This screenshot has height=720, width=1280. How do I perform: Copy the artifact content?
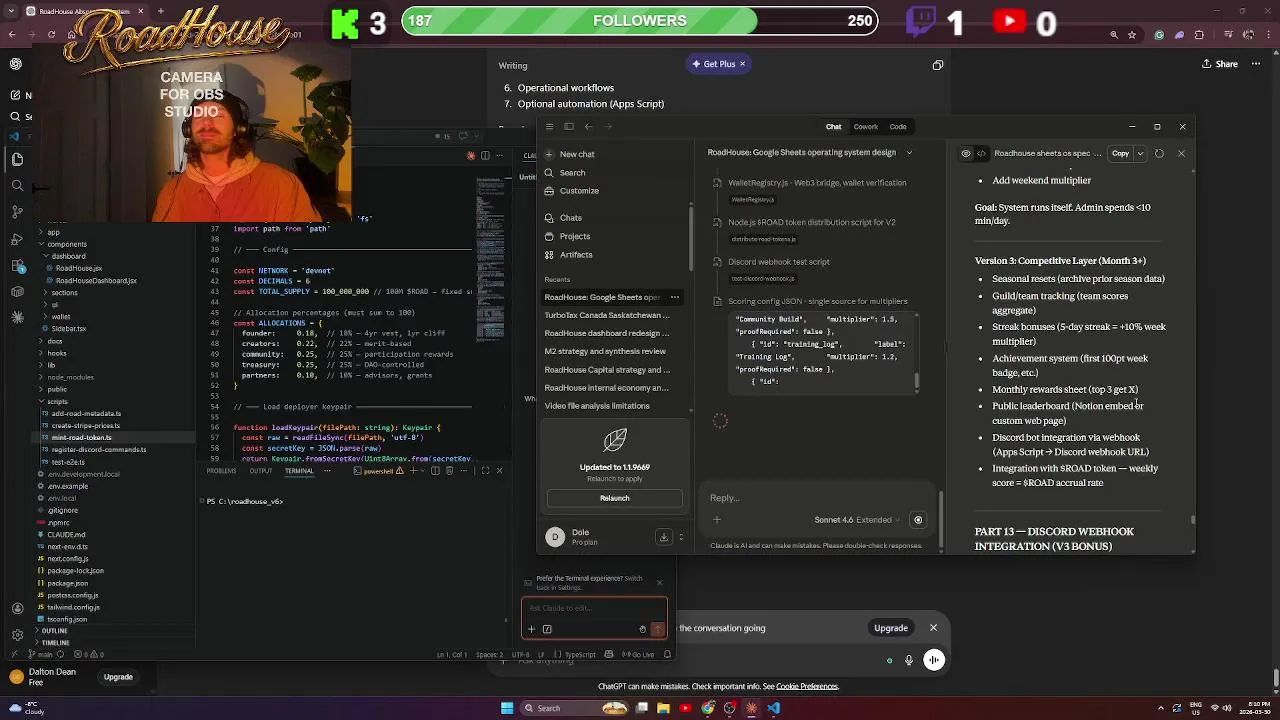click(1120, 154)
